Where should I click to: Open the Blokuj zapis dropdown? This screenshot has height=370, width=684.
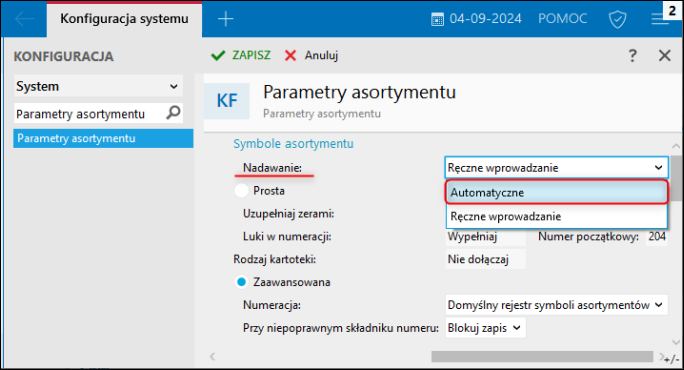coord(485,328)
